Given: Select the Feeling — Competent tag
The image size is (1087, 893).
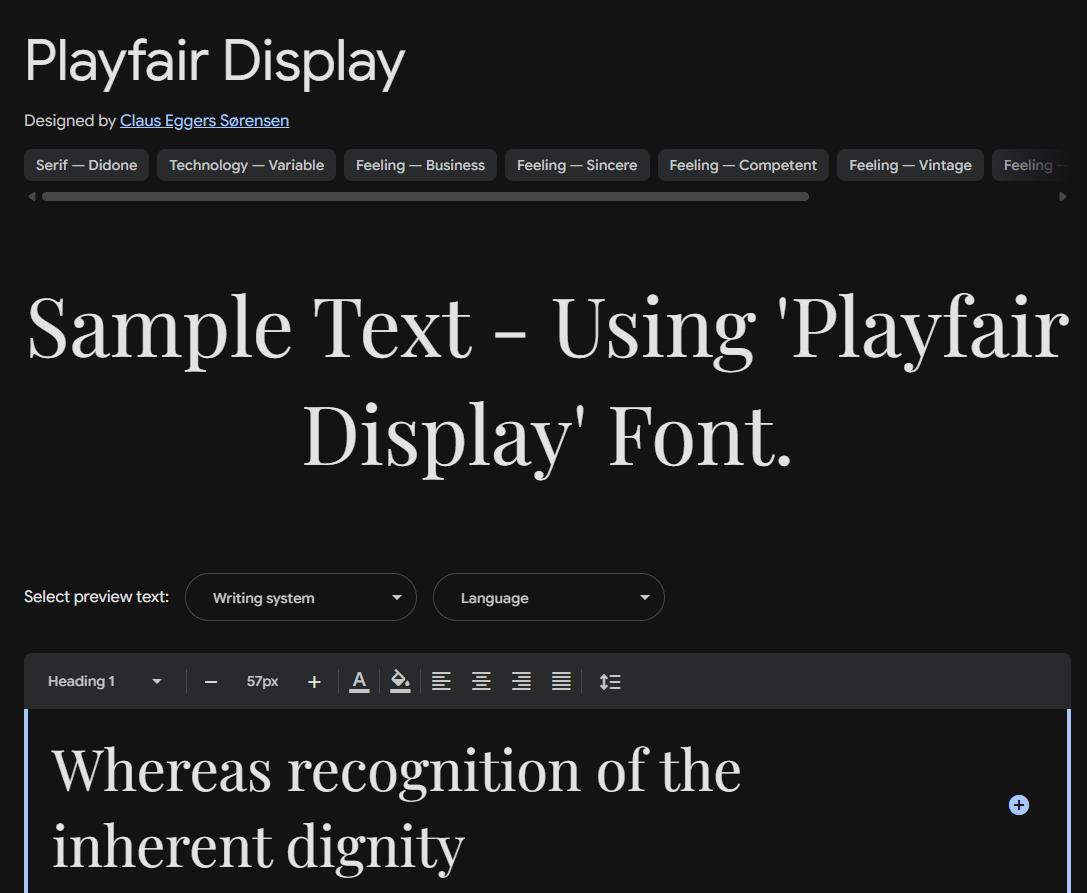Looking at the screenshot, I should pos(743,165).
